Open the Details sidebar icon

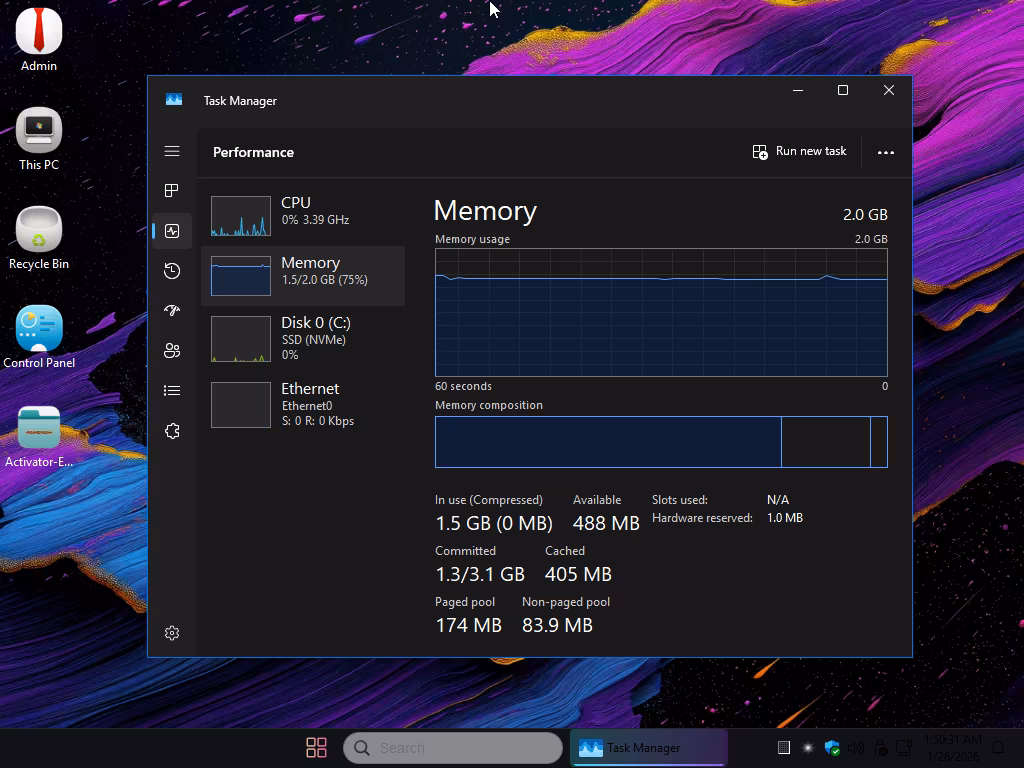(172, 391)
